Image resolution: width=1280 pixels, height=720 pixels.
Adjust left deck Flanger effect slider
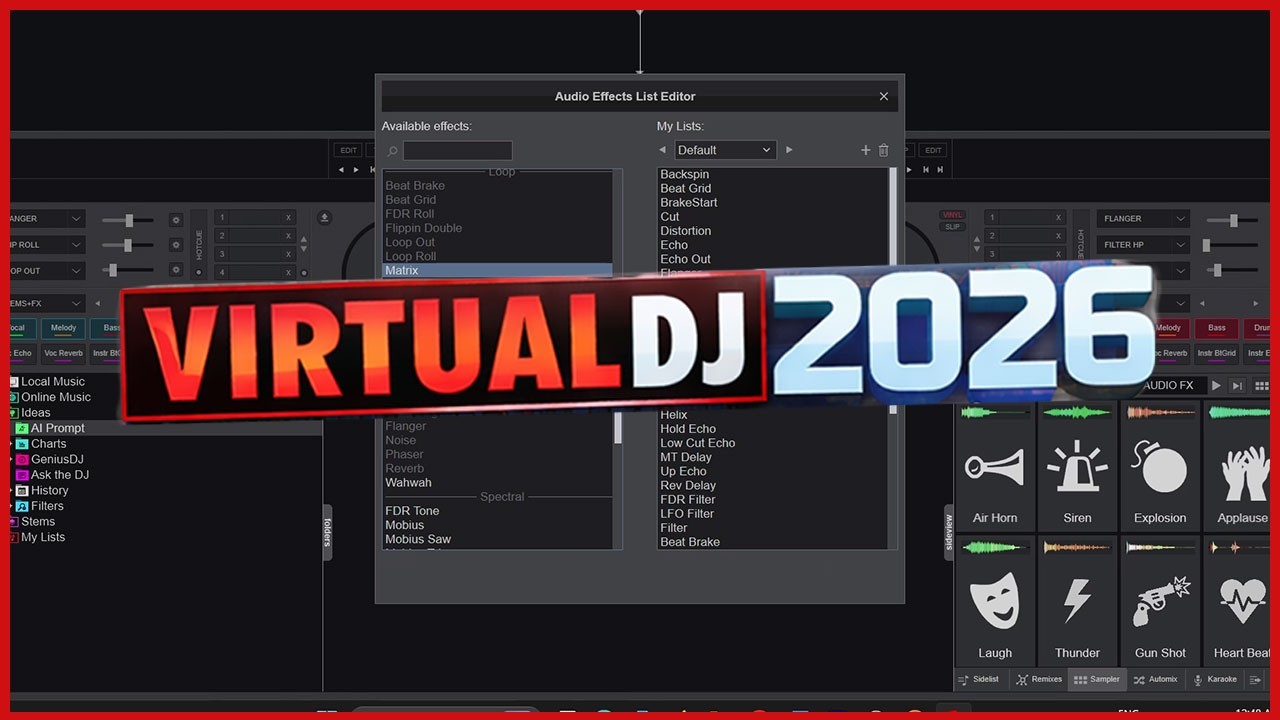(x=127, y=220)
